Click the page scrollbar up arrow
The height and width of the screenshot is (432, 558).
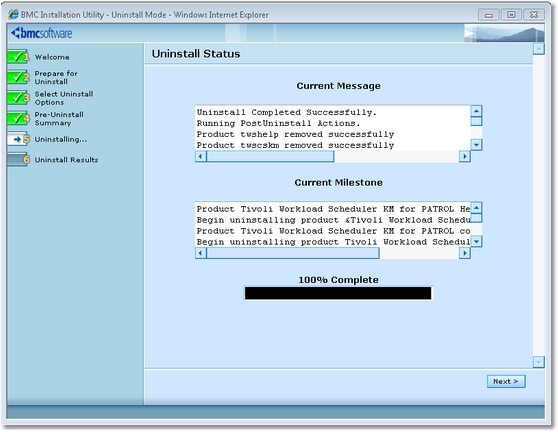538,49
